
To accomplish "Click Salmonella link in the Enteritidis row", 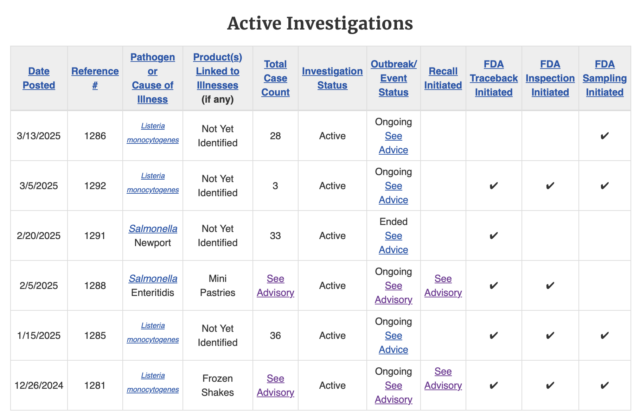I will point(153,279).
